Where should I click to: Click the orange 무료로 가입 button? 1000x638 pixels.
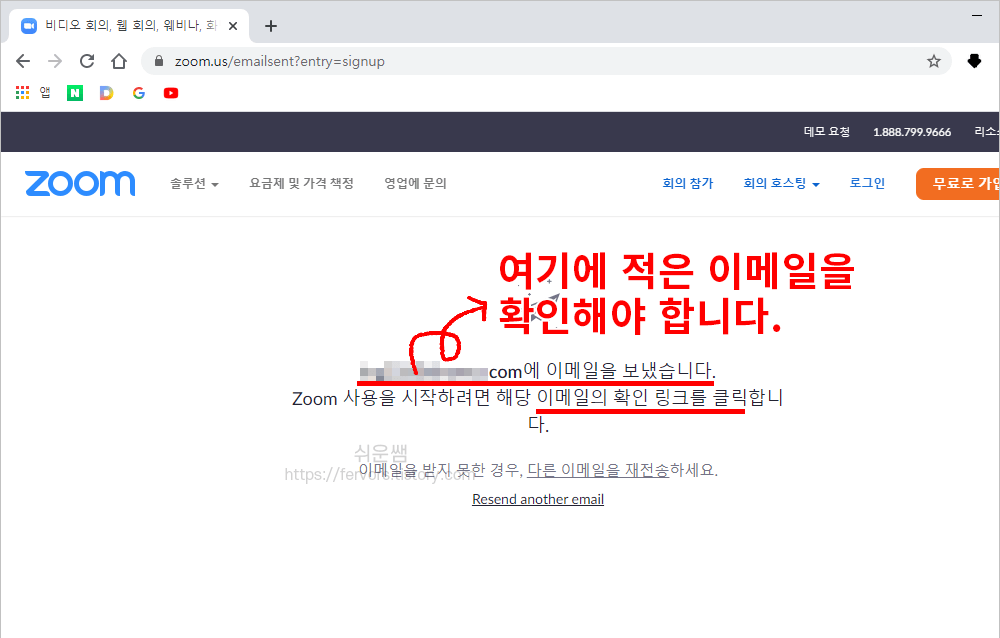pyautogui.click(x=958, y=184)
